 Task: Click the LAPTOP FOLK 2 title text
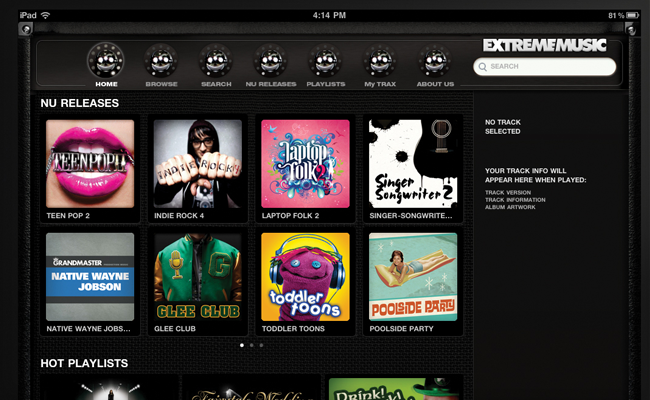[x=290, y=216]
